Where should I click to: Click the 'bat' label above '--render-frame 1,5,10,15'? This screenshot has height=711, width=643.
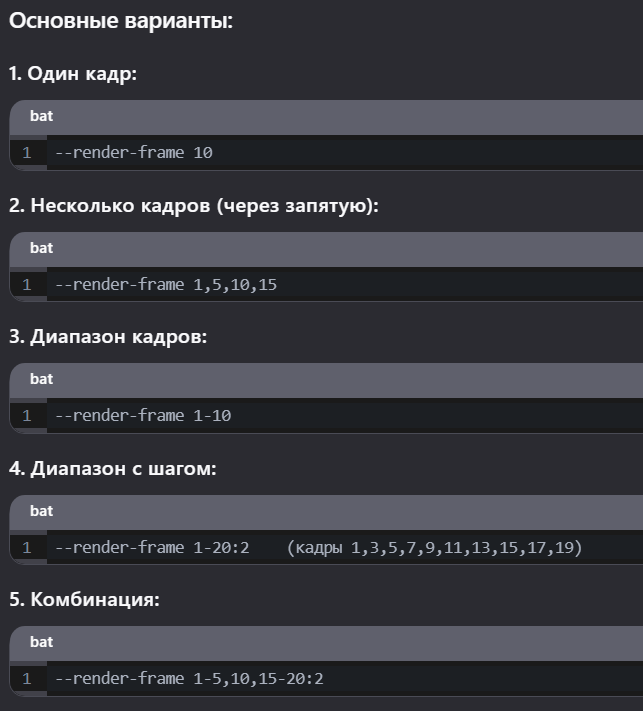point(41,247)
